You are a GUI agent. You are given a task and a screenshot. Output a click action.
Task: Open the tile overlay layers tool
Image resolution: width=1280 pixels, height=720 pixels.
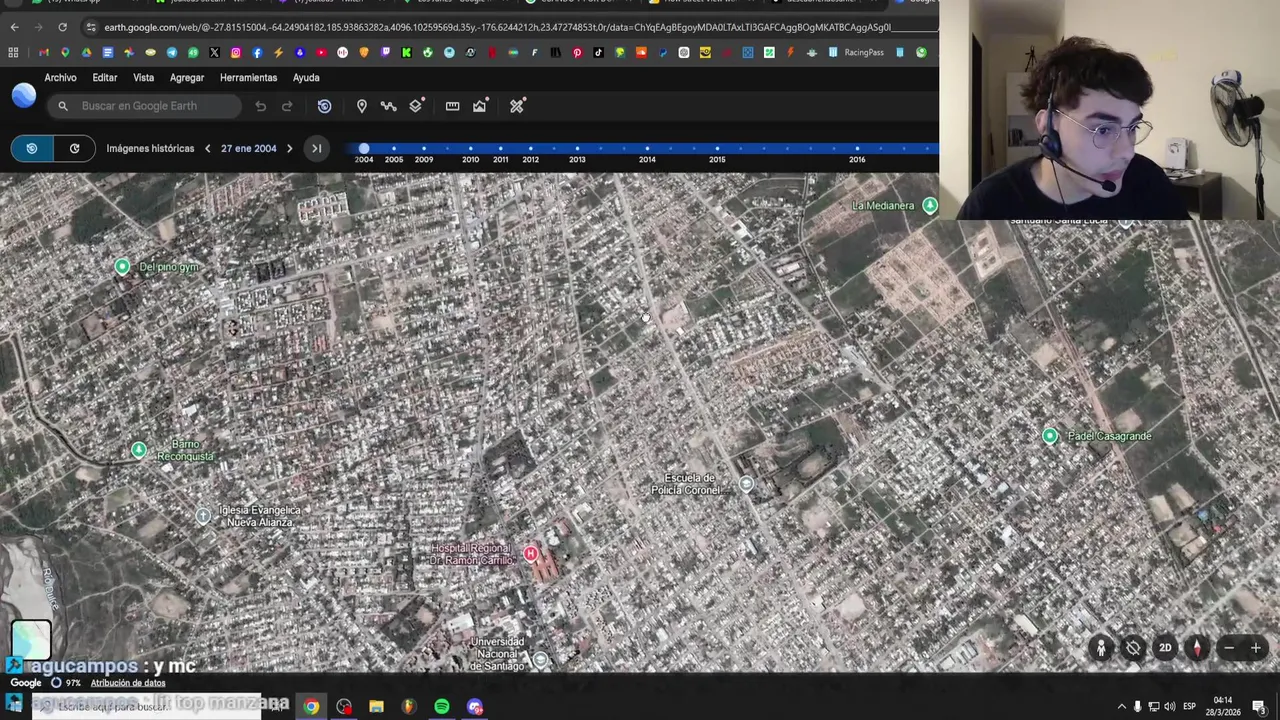[417, 105]
